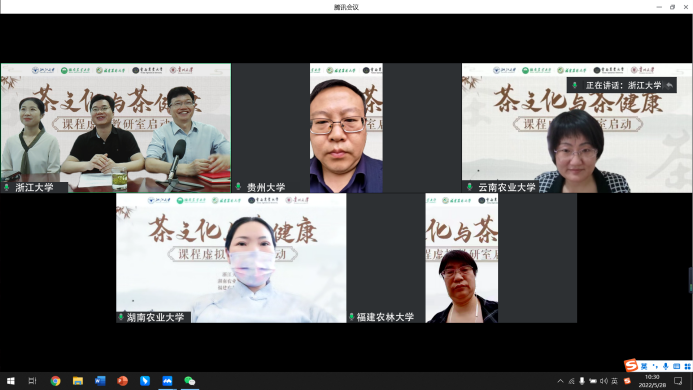Toggle Sogou English/Chinese mode button
693x390 pixels.
644,366
